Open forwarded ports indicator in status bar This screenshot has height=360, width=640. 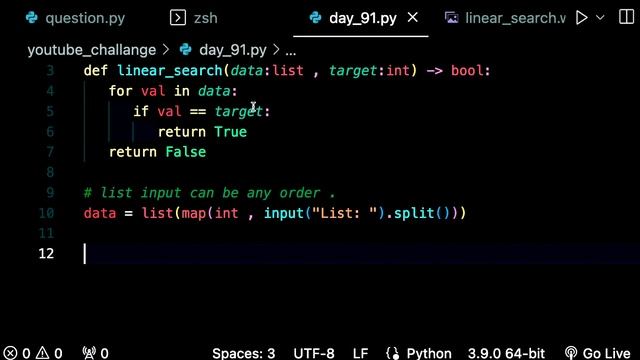point(96,353)
